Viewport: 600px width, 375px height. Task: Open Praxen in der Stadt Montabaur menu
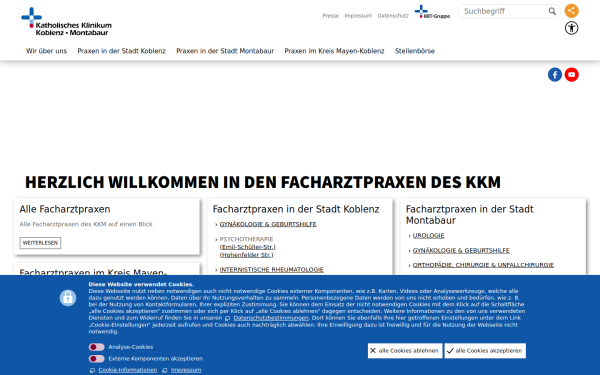pyautogui.click(x=225, y=51)
